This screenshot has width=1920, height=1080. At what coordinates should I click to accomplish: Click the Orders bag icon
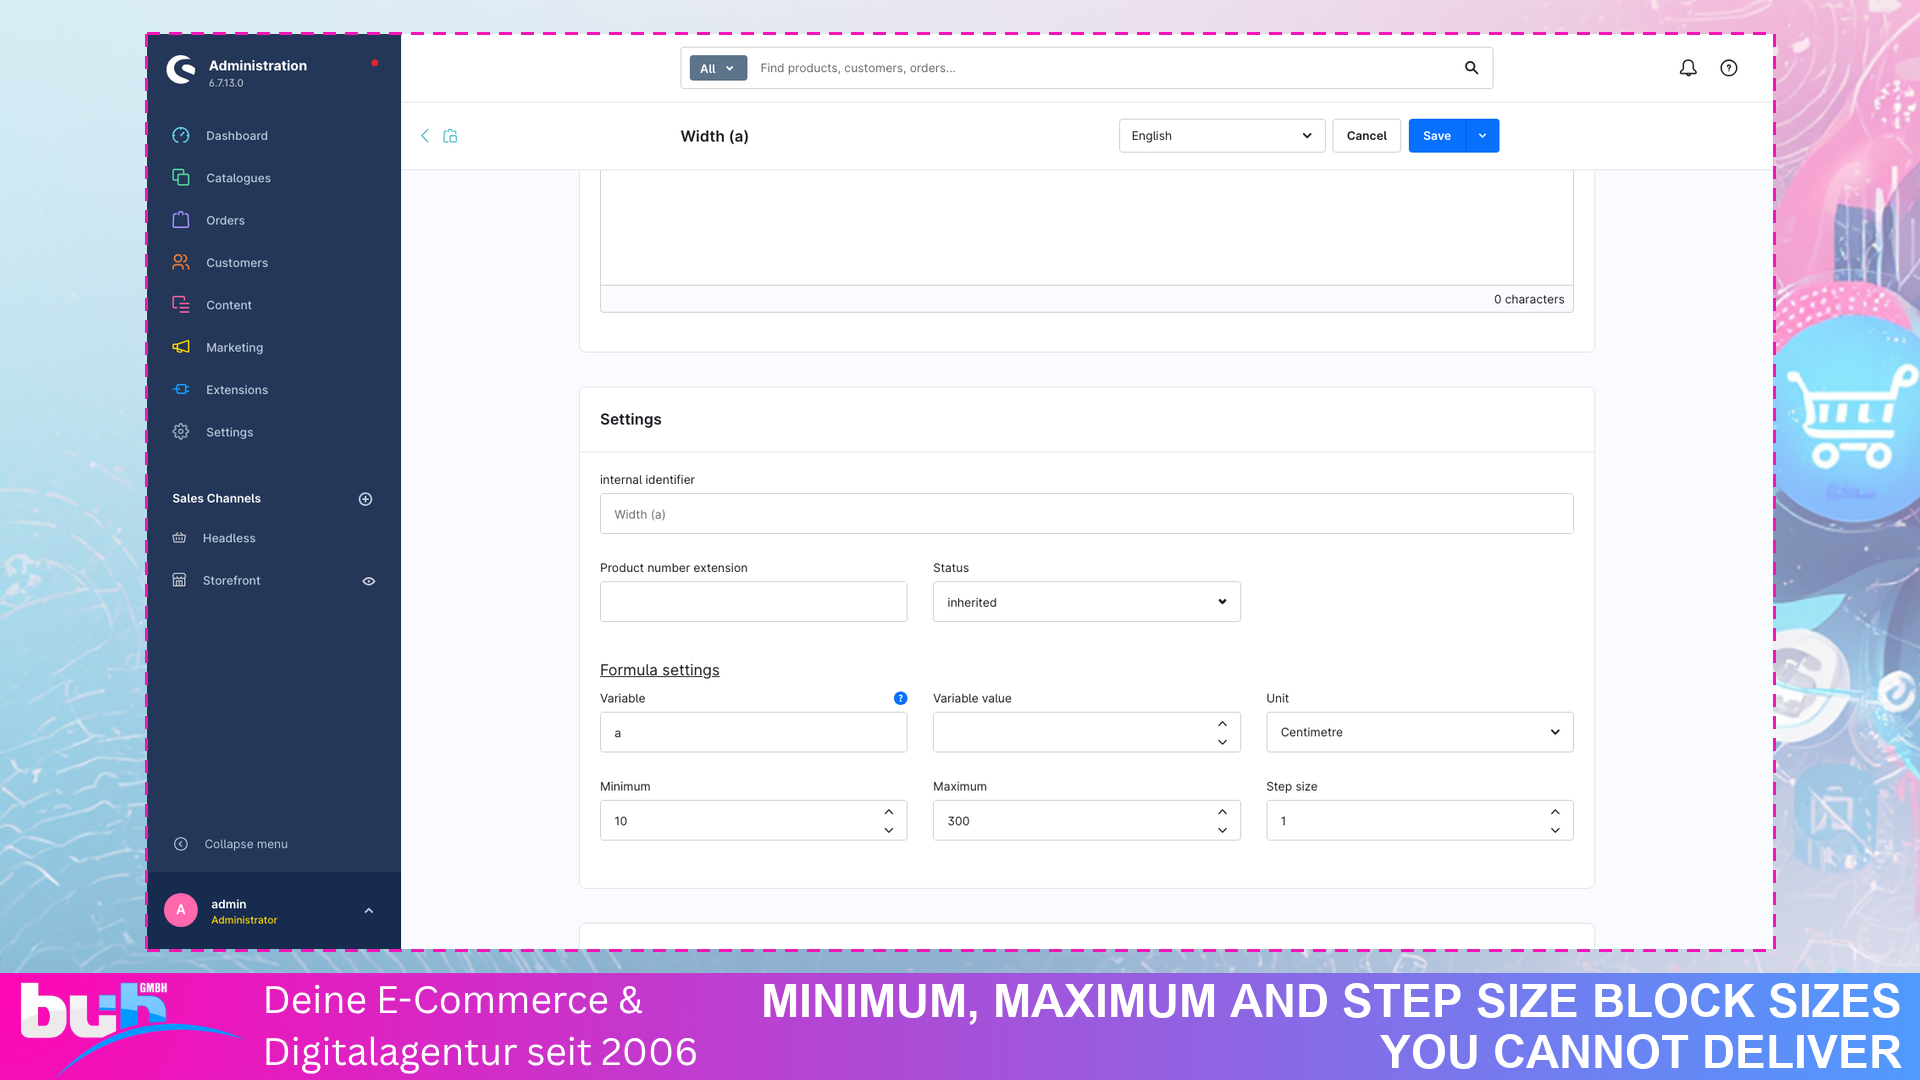click(181, 220)
